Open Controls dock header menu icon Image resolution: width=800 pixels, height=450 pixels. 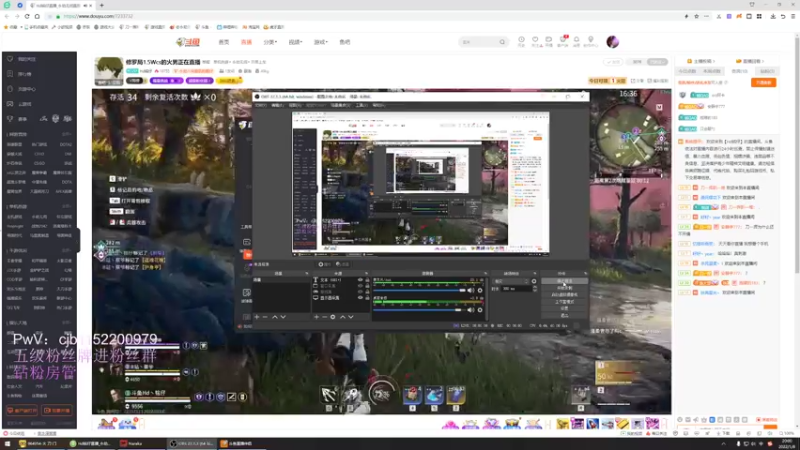tap(586, 273)
